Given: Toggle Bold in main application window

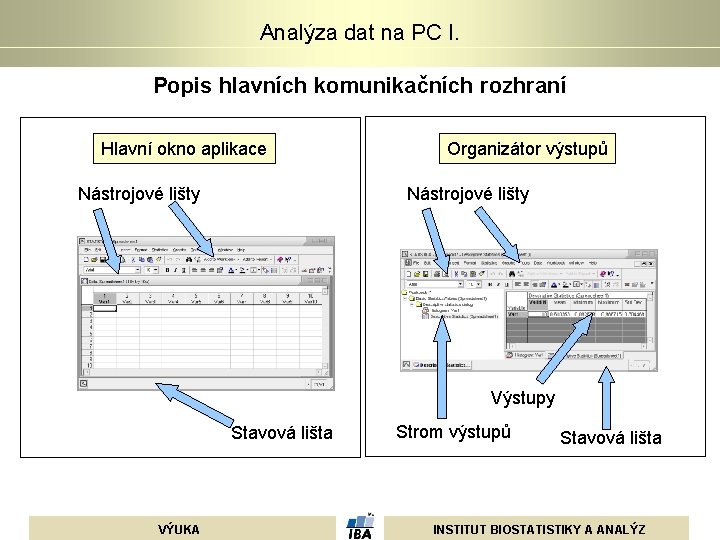Looking at the screenshot, I should pyautogui.click(x=167, y=270).
